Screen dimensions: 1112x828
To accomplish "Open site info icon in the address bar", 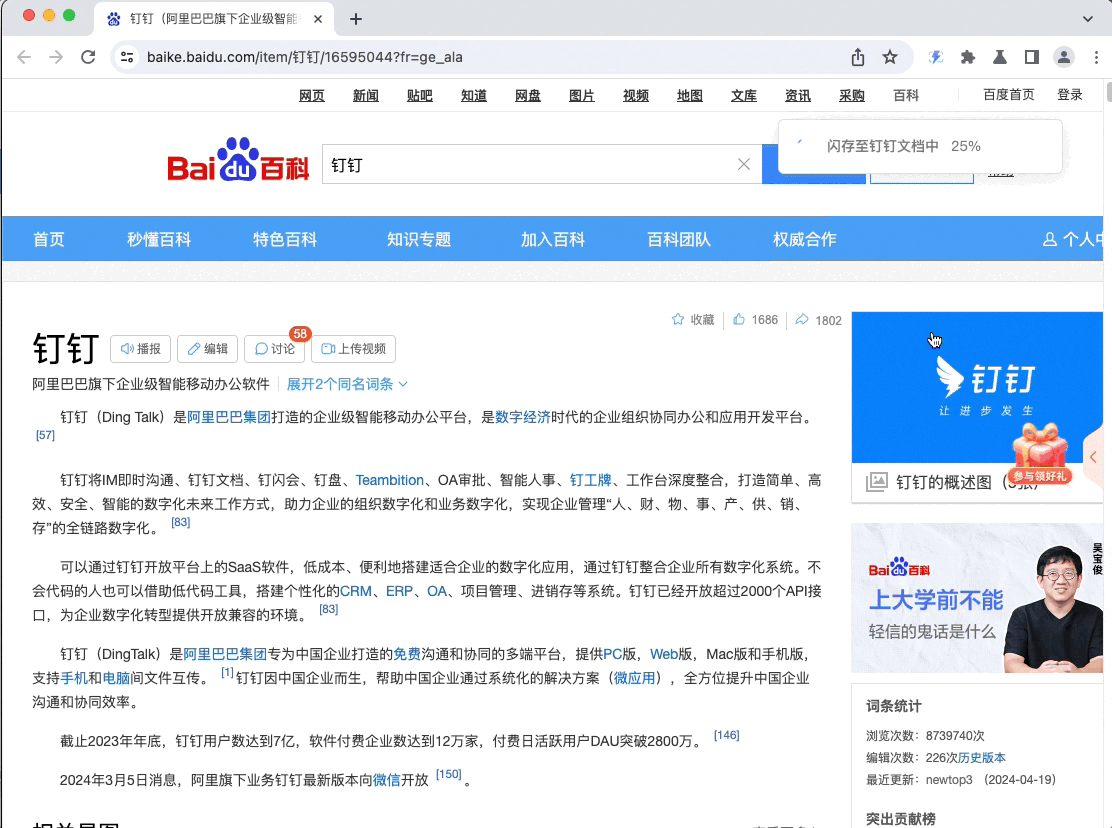I will pos(127,57).
